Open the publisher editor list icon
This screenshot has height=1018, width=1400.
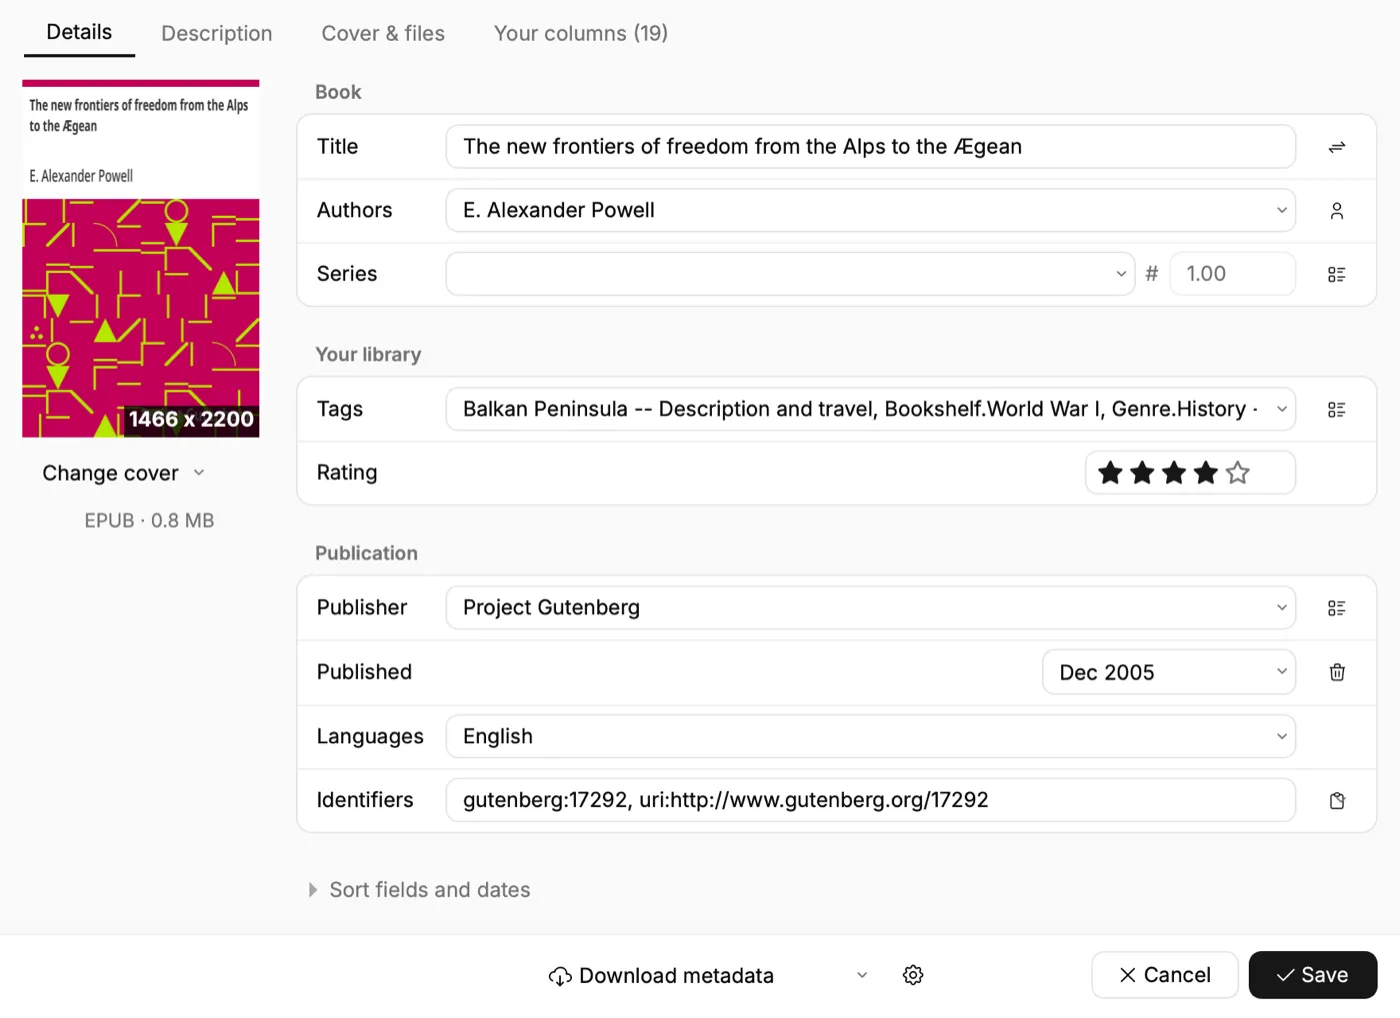(x=1336, y=608)
